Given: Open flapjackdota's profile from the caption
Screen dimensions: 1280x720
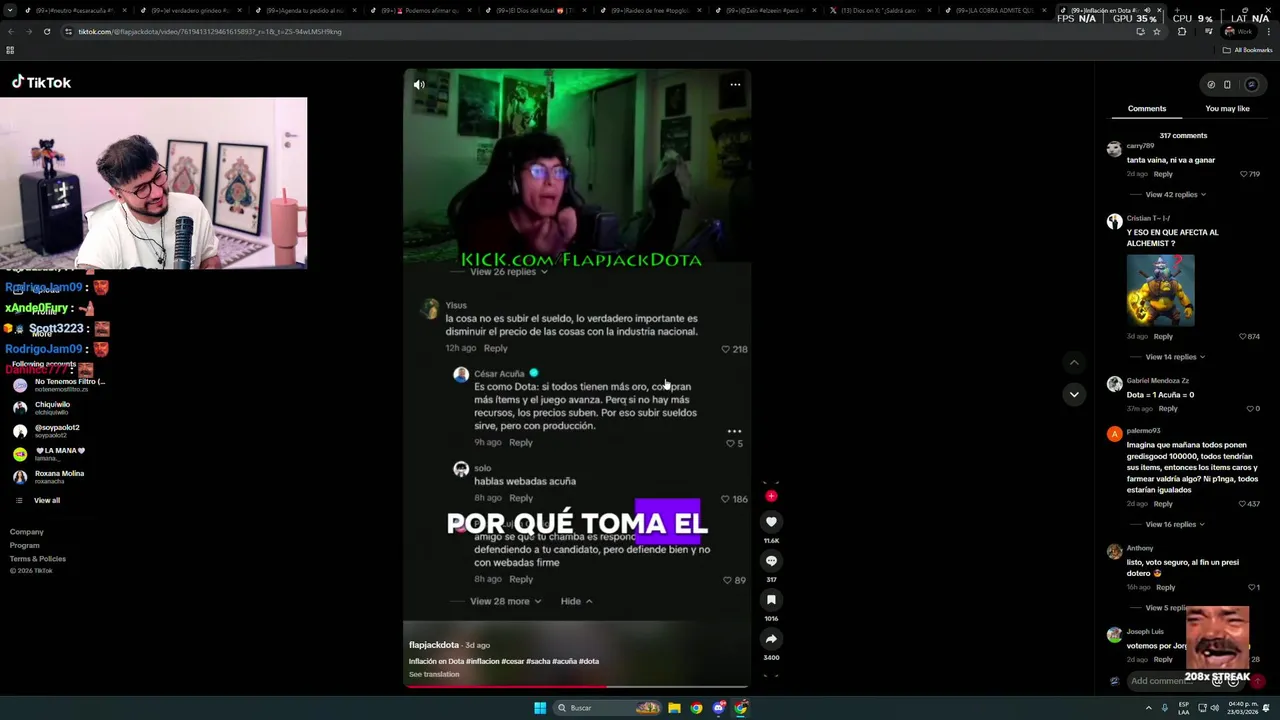Looking at the screenshot, I should tap(433, 645).
